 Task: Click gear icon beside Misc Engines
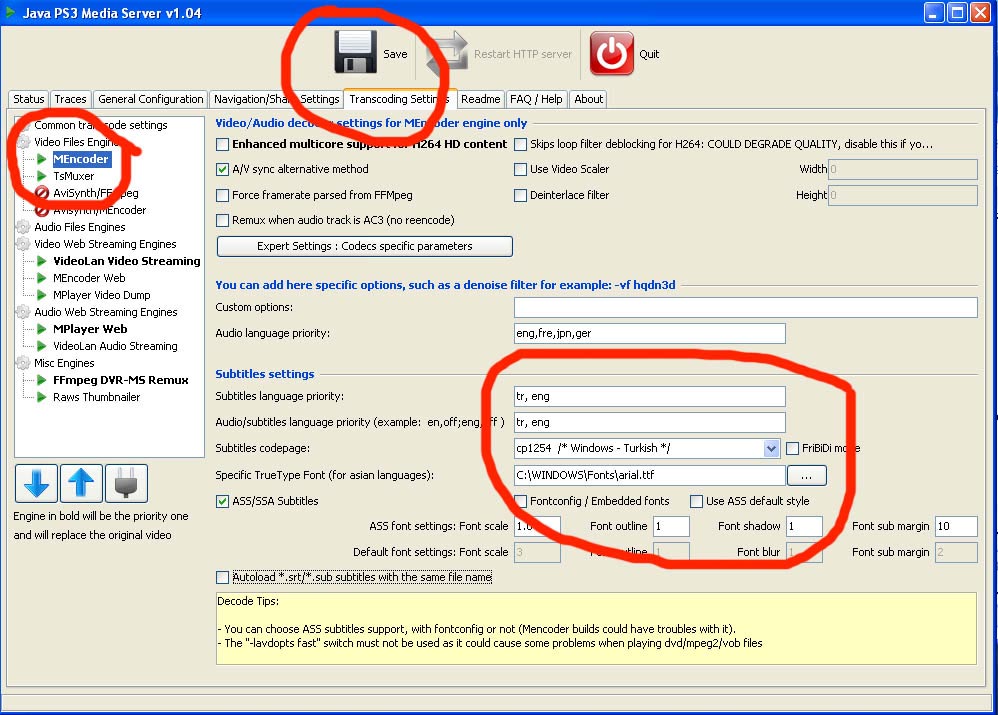click(24, 363)
